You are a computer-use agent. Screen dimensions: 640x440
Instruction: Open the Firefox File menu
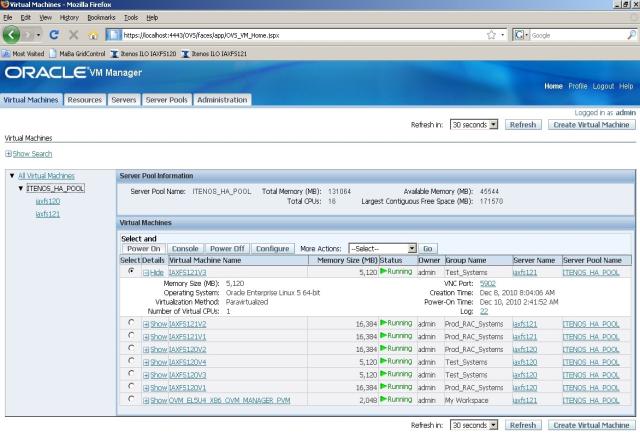(x=8, y=18)
